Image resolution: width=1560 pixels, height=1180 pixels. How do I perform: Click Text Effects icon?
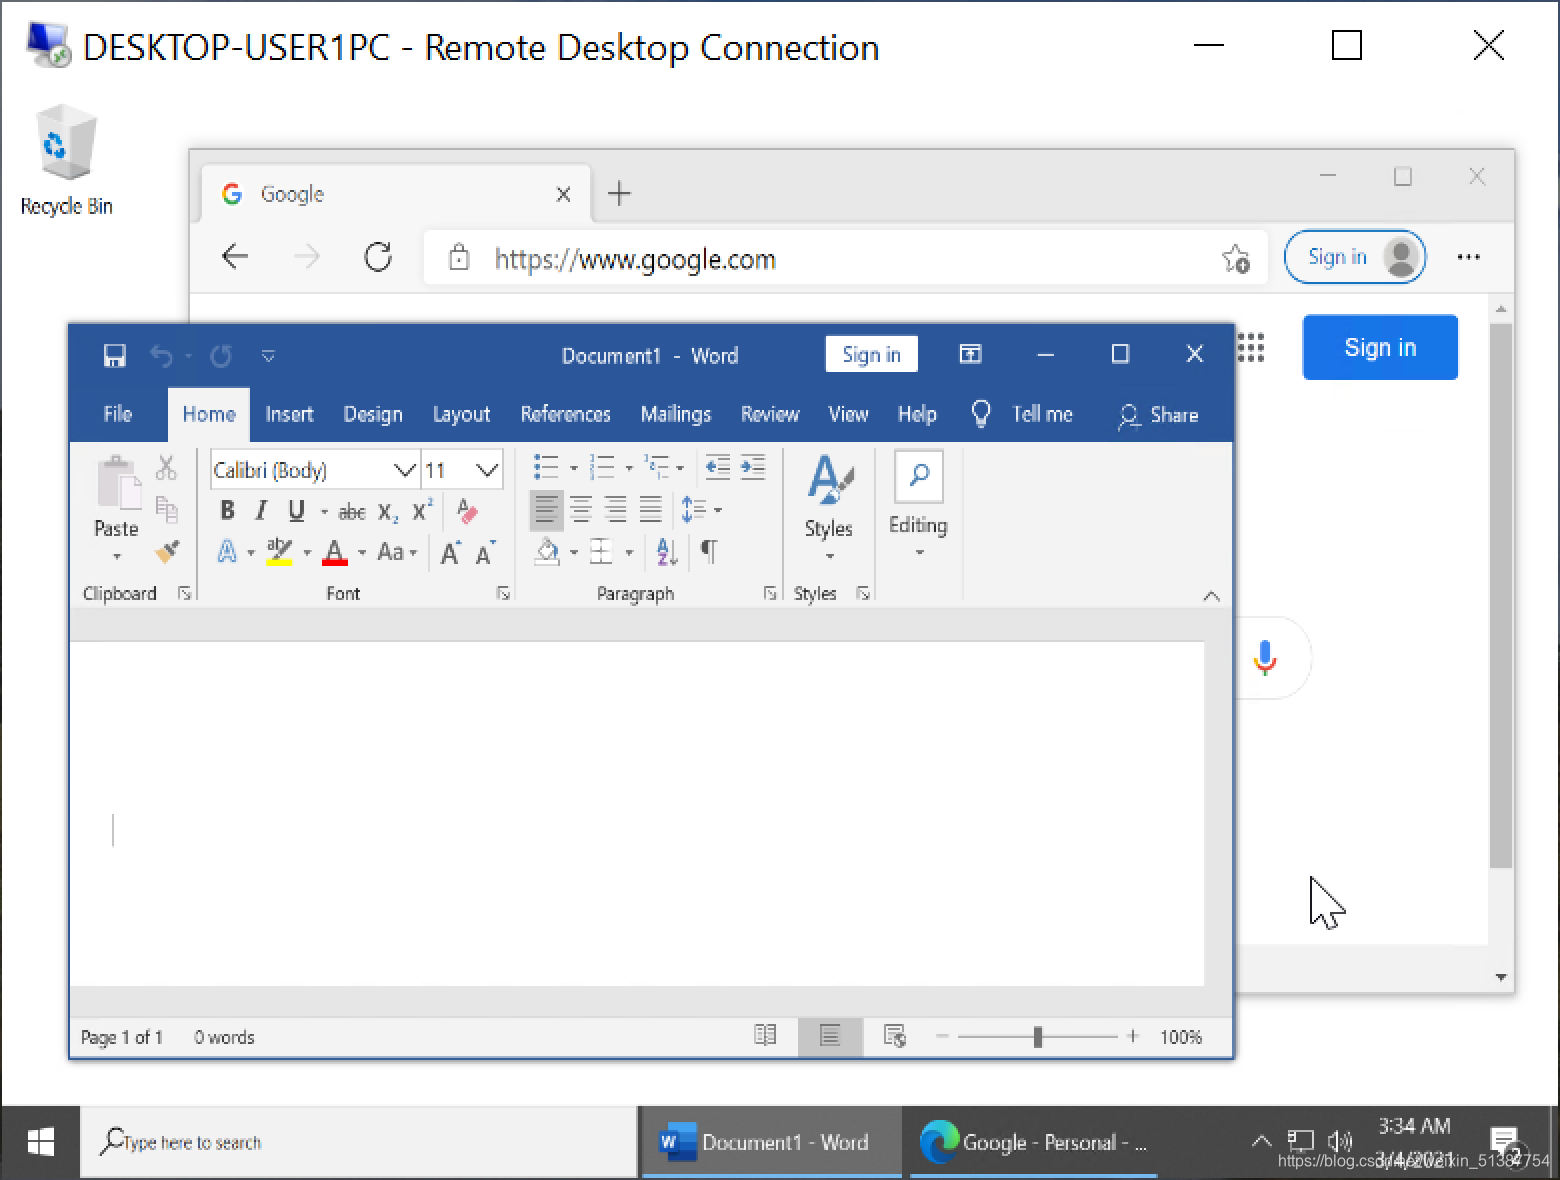(227, 551)
